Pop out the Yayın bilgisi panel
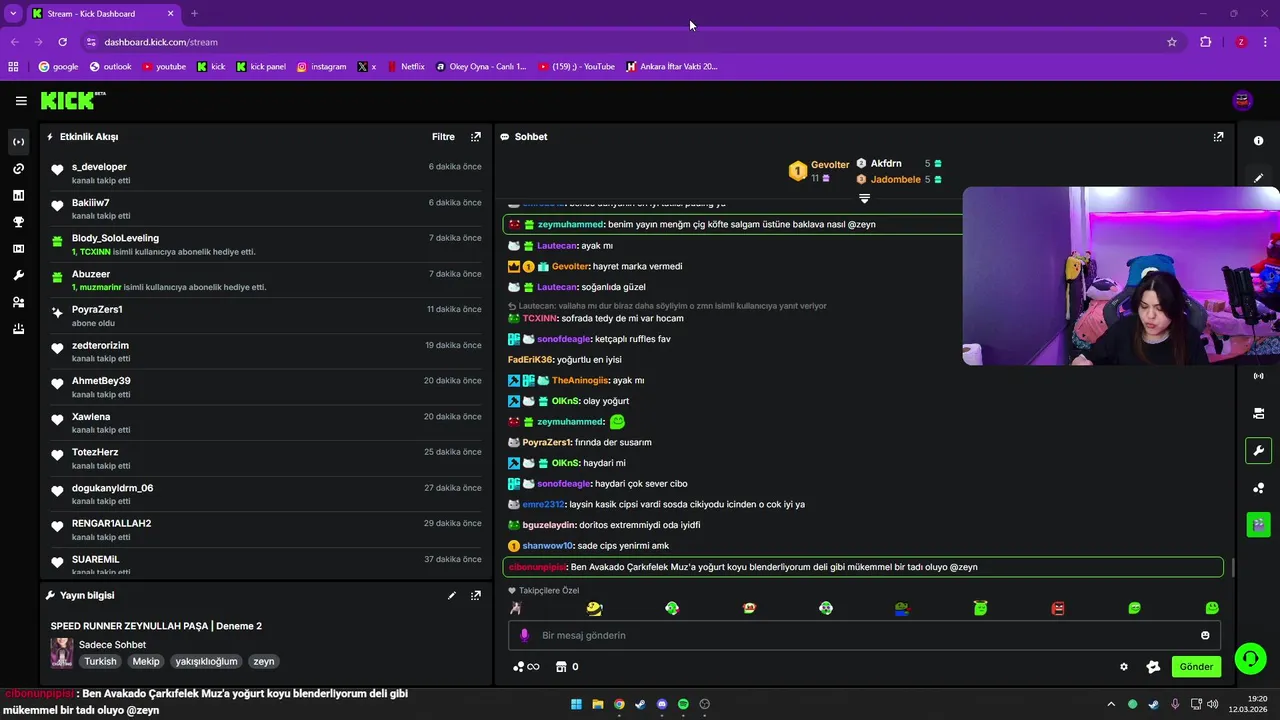The image size is (1280, 720). (x=476, y=595)
